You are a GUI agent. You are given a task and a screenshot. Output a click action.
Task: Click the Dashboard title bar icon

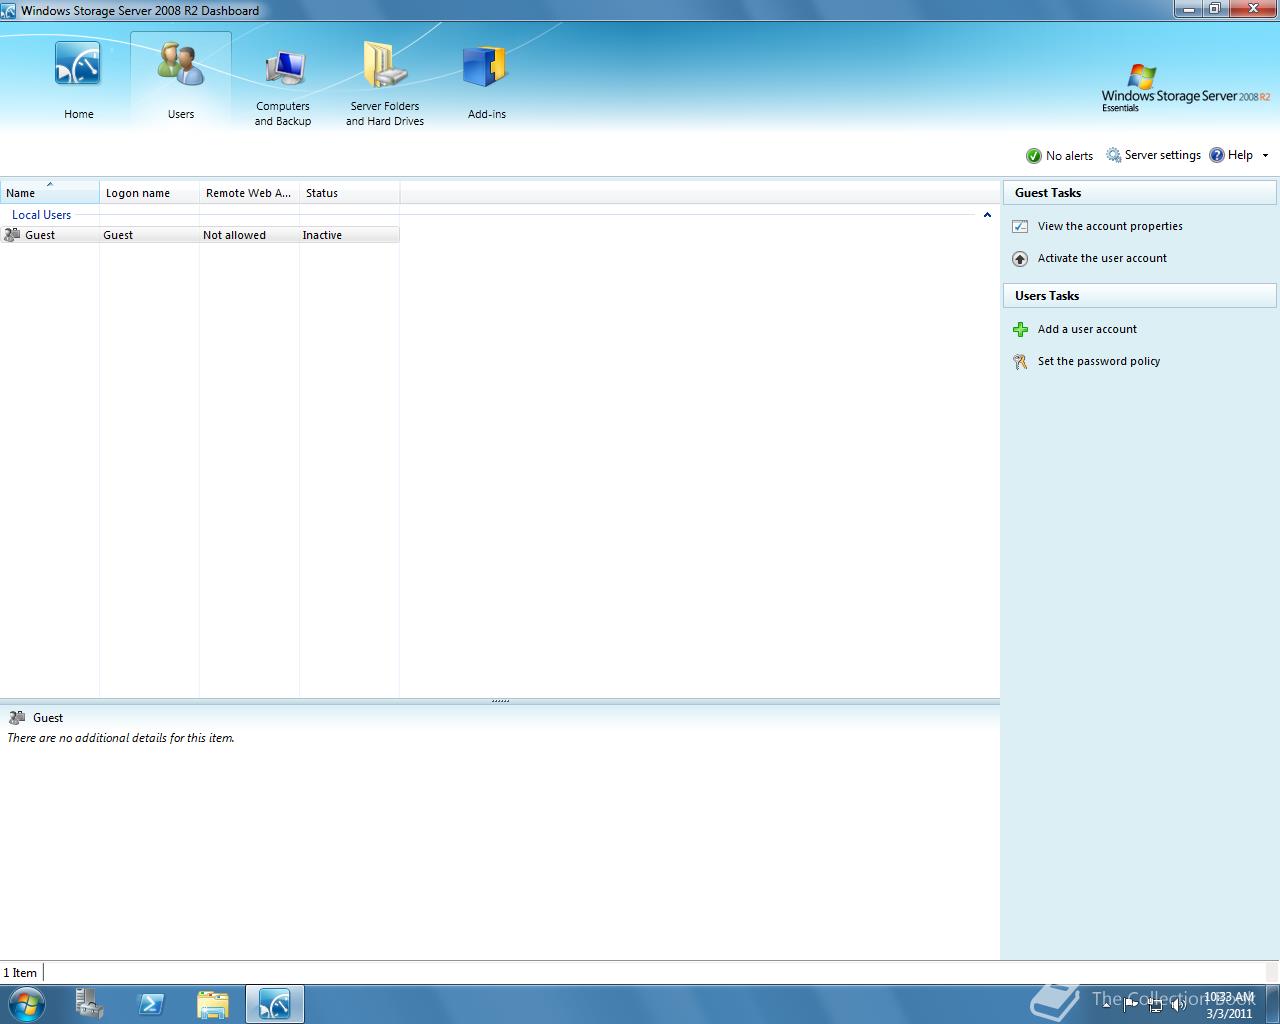click(9, 10)
